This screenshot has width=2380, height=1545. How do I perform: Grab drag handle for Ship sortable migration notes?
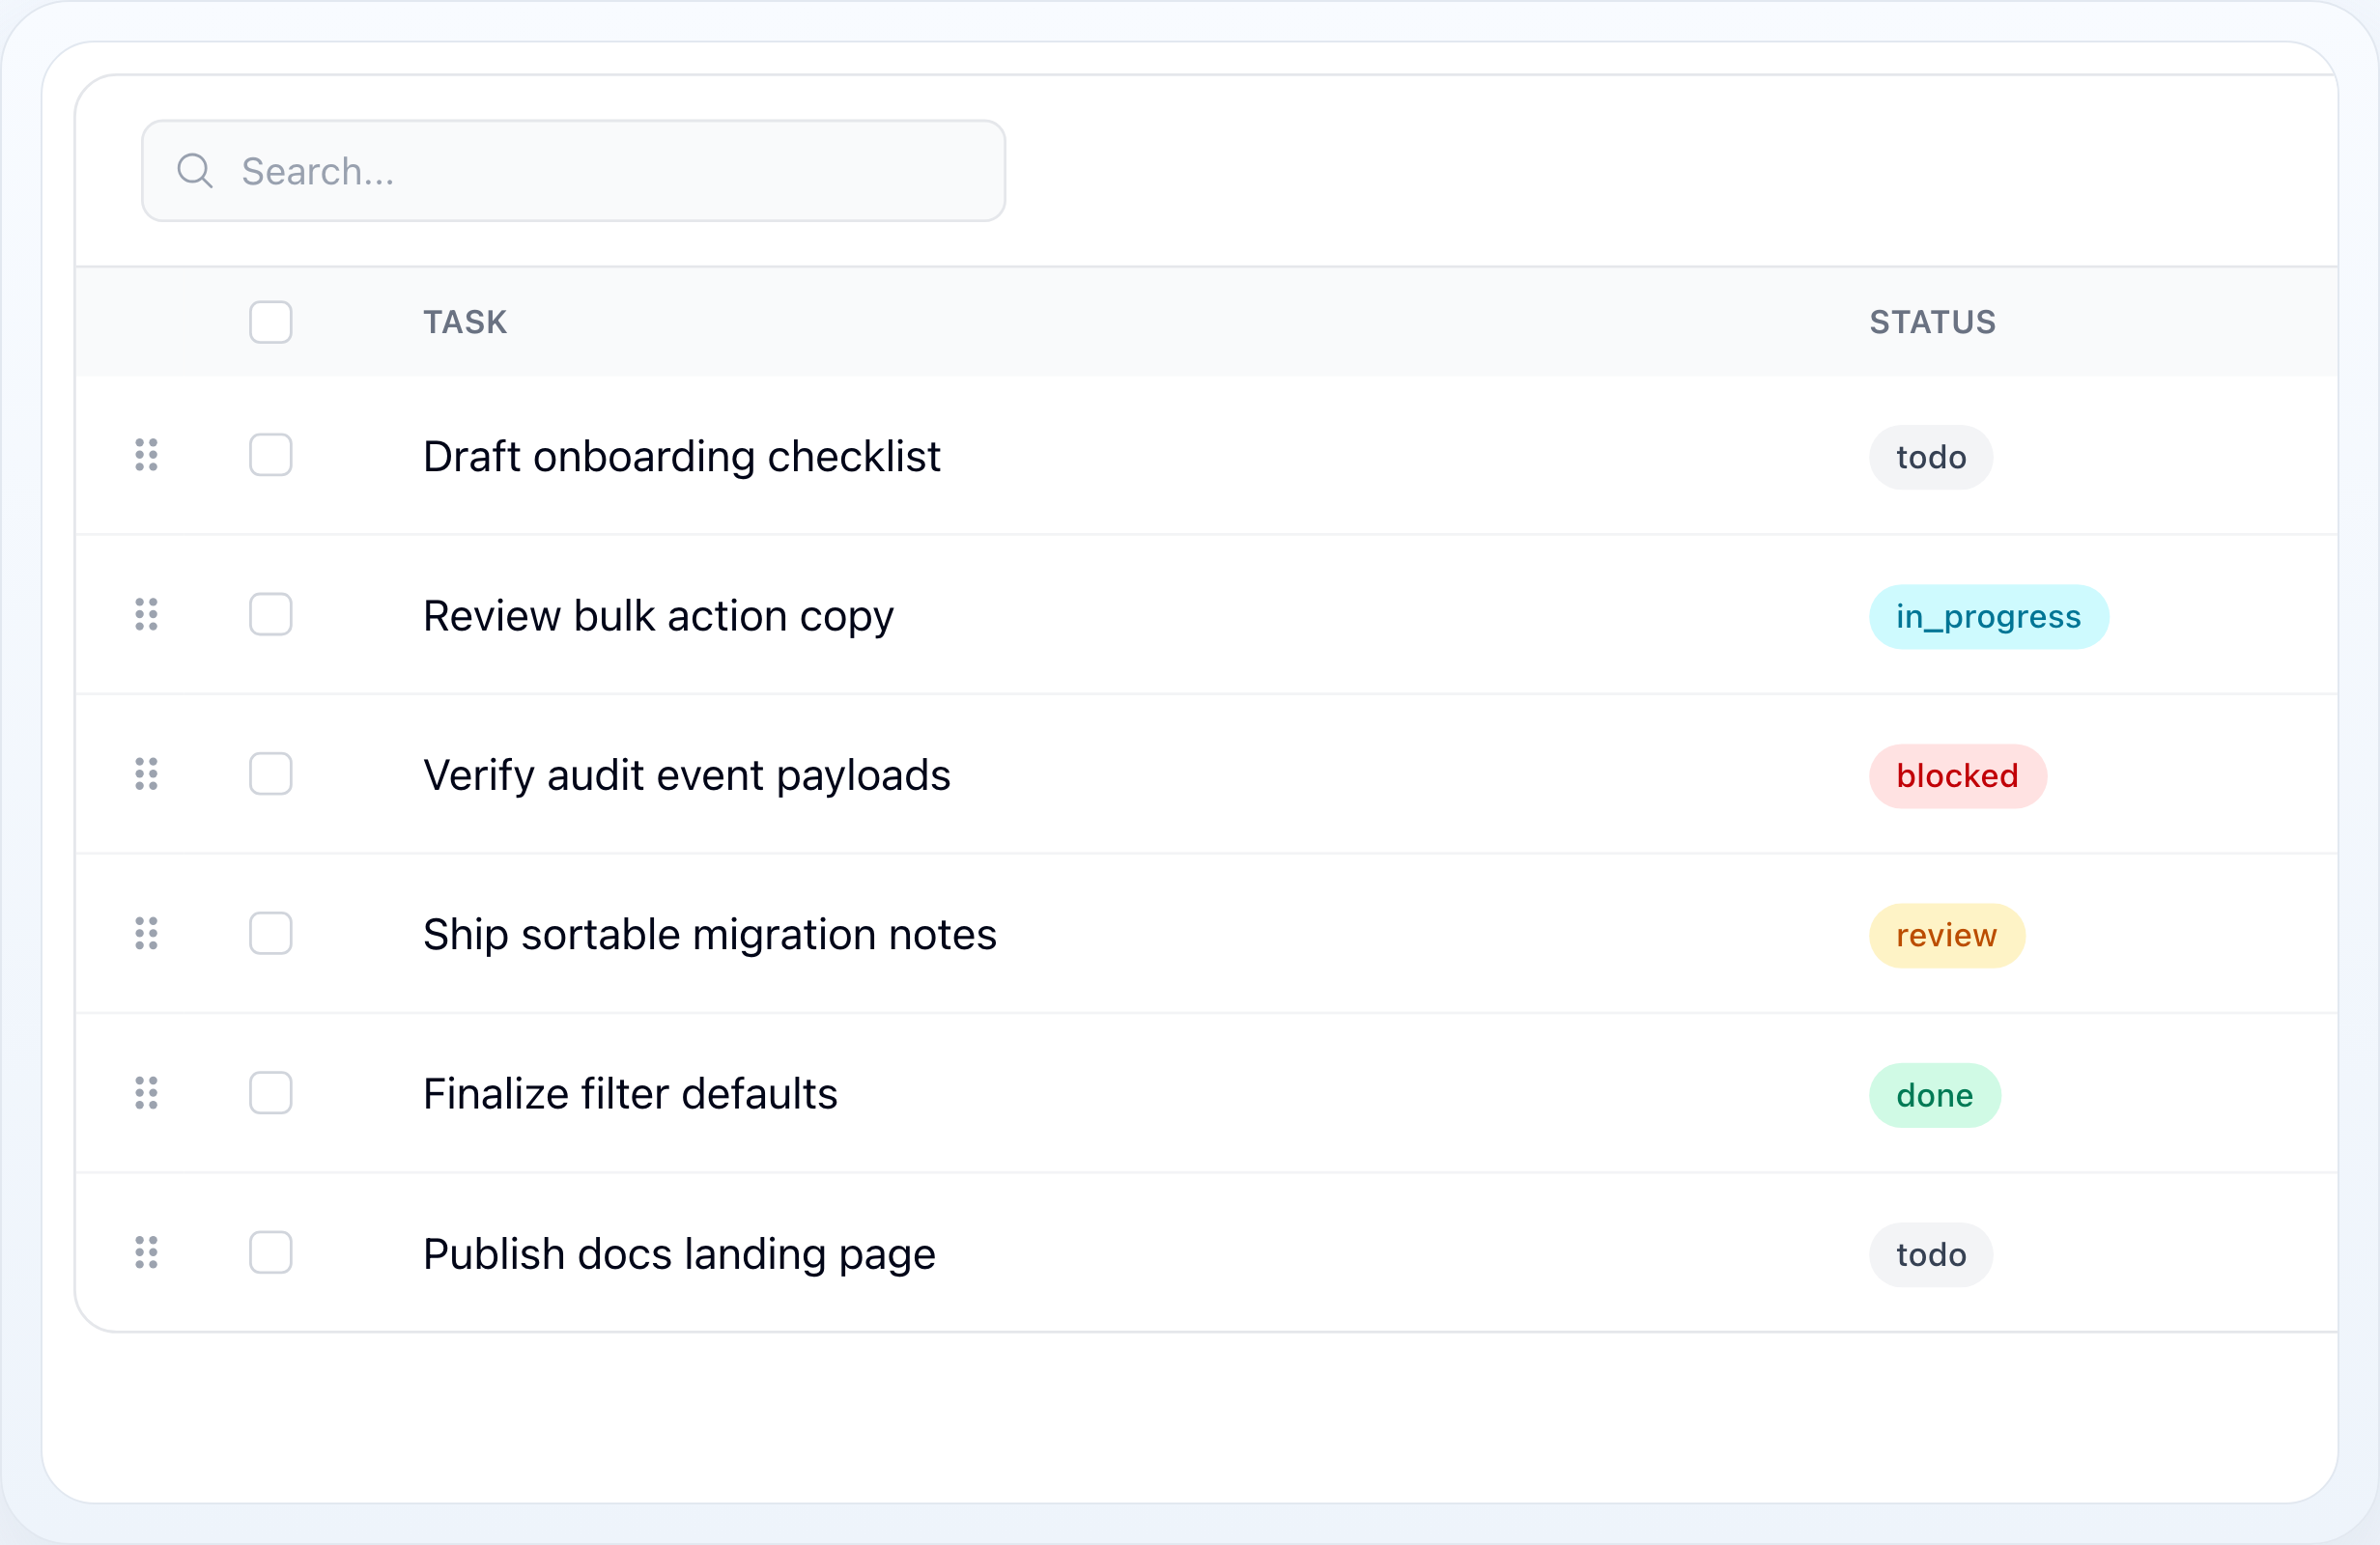tap(147, 934)
